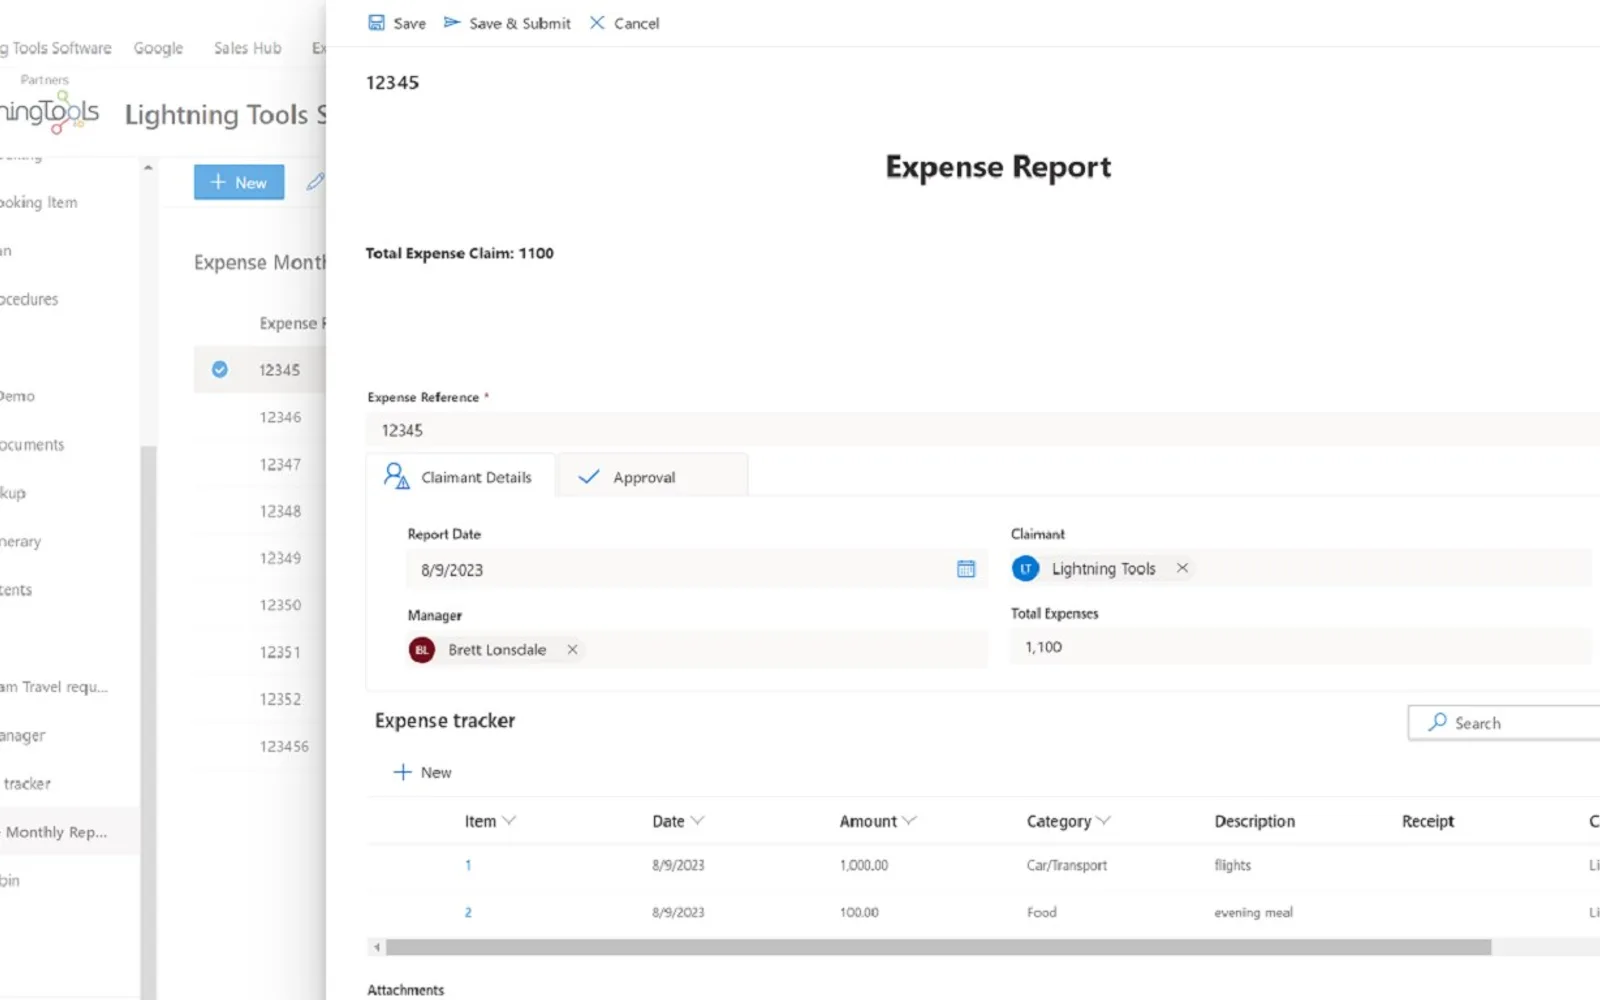Viewport: 1600px width, 1000px height.
Task: Click the Receipt column header
Action: (x=1428, y=821)
